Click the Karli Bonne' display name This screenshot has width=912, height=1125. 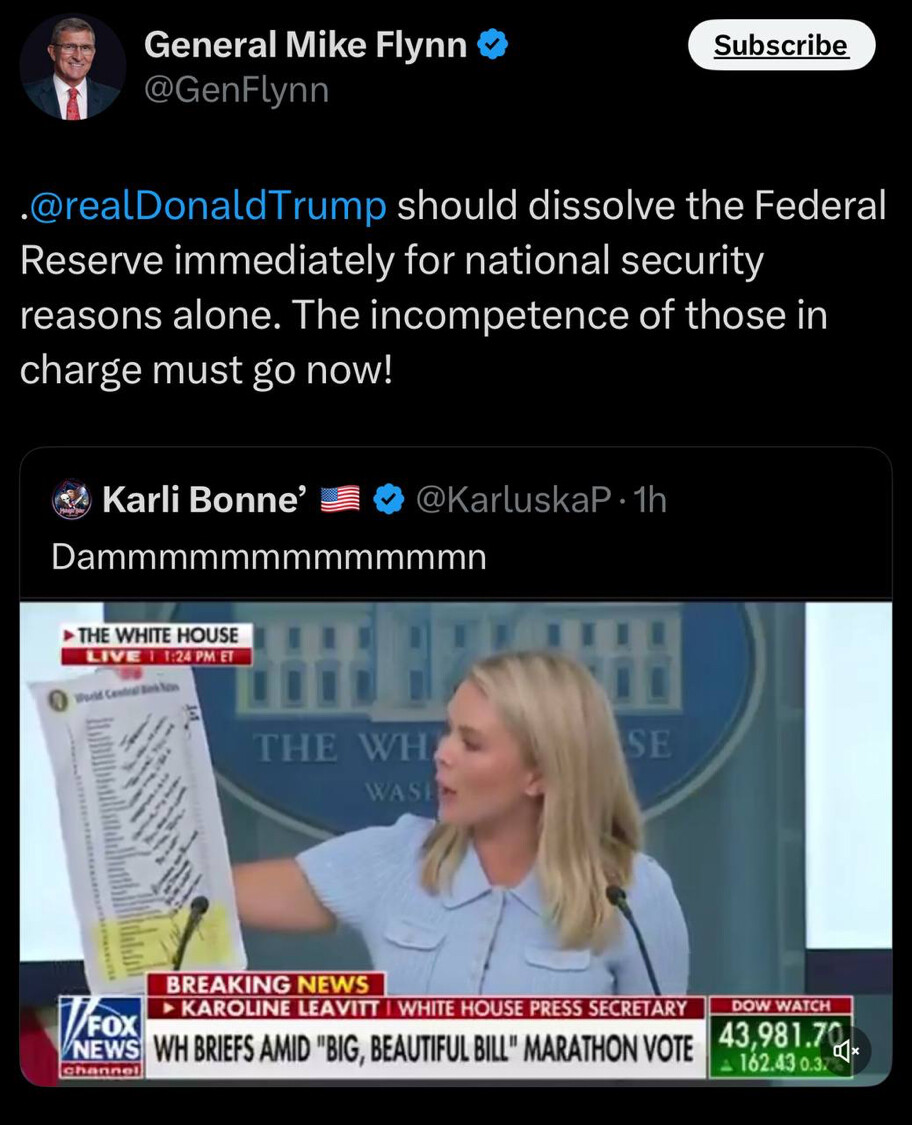pyautogui.click(x=205, y=499)
